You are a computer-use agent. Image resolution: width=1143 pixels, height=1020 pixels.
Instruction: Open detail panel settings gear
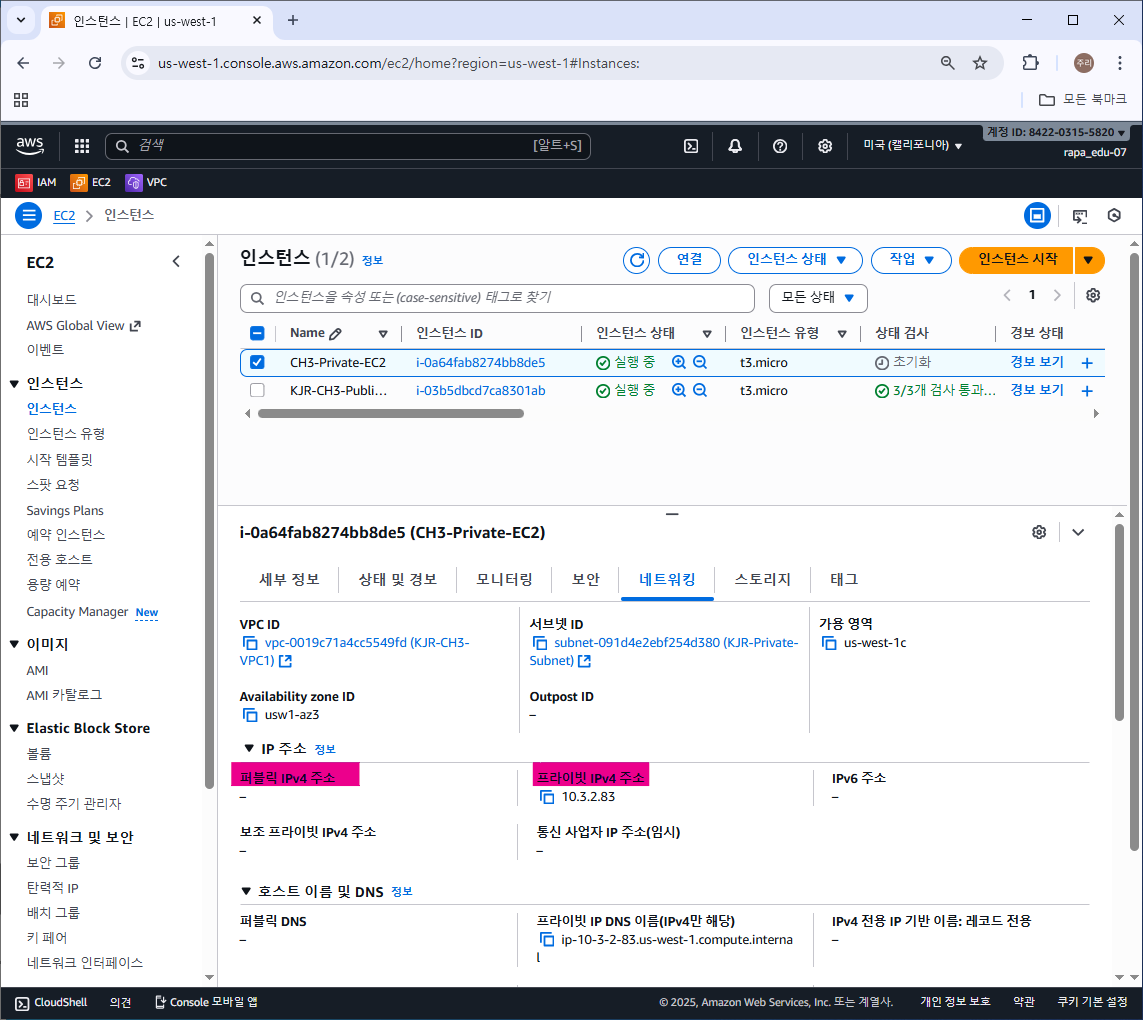coord(1039,532)
